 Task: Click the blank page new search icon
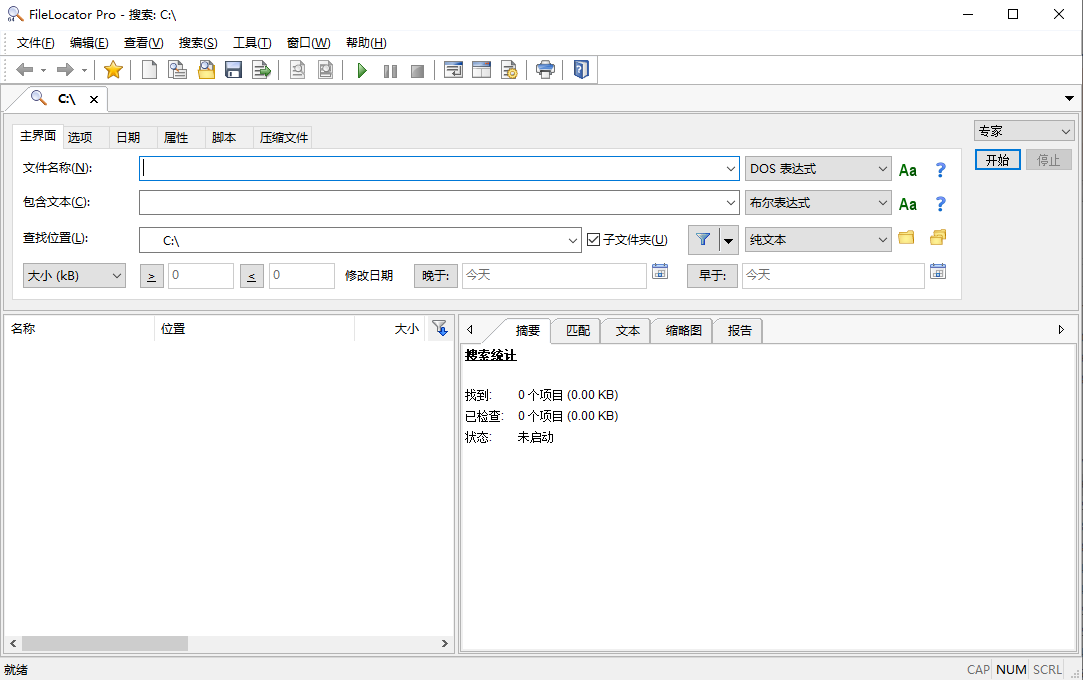click(x=149, y=70)
